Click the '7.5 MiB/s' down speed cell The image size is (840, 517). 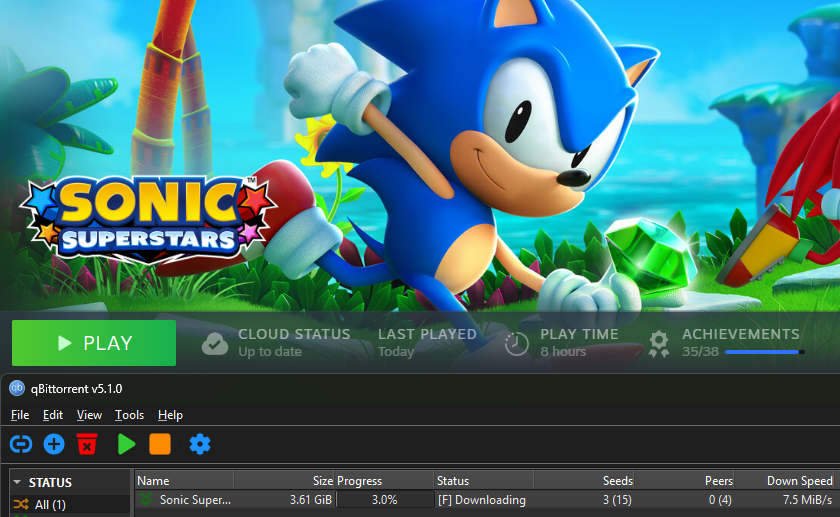click(x=807, y=500)
